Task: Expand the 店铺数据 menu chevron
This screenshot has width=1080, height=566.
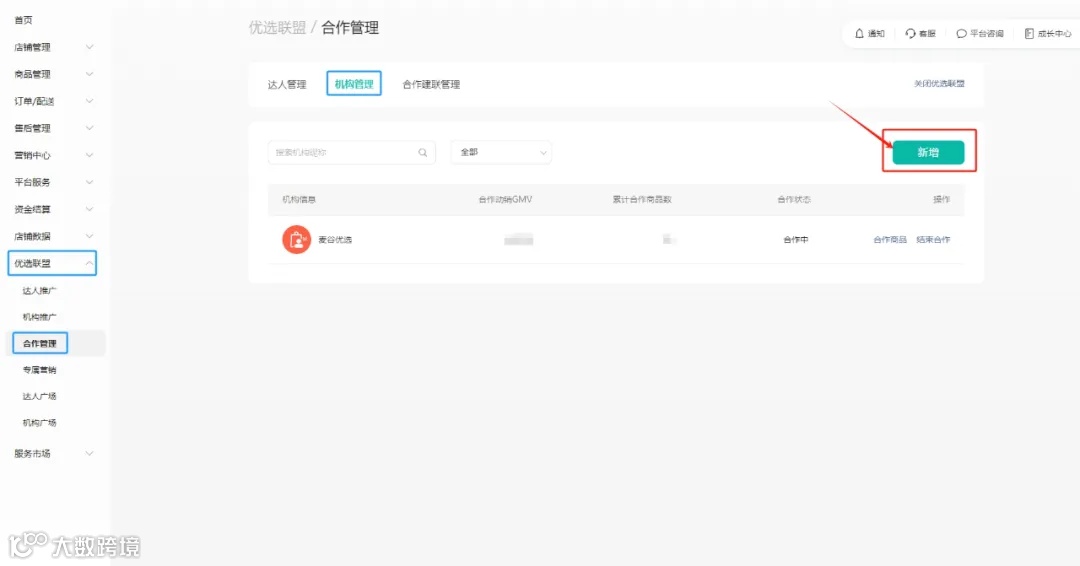Action: point(89,235)
